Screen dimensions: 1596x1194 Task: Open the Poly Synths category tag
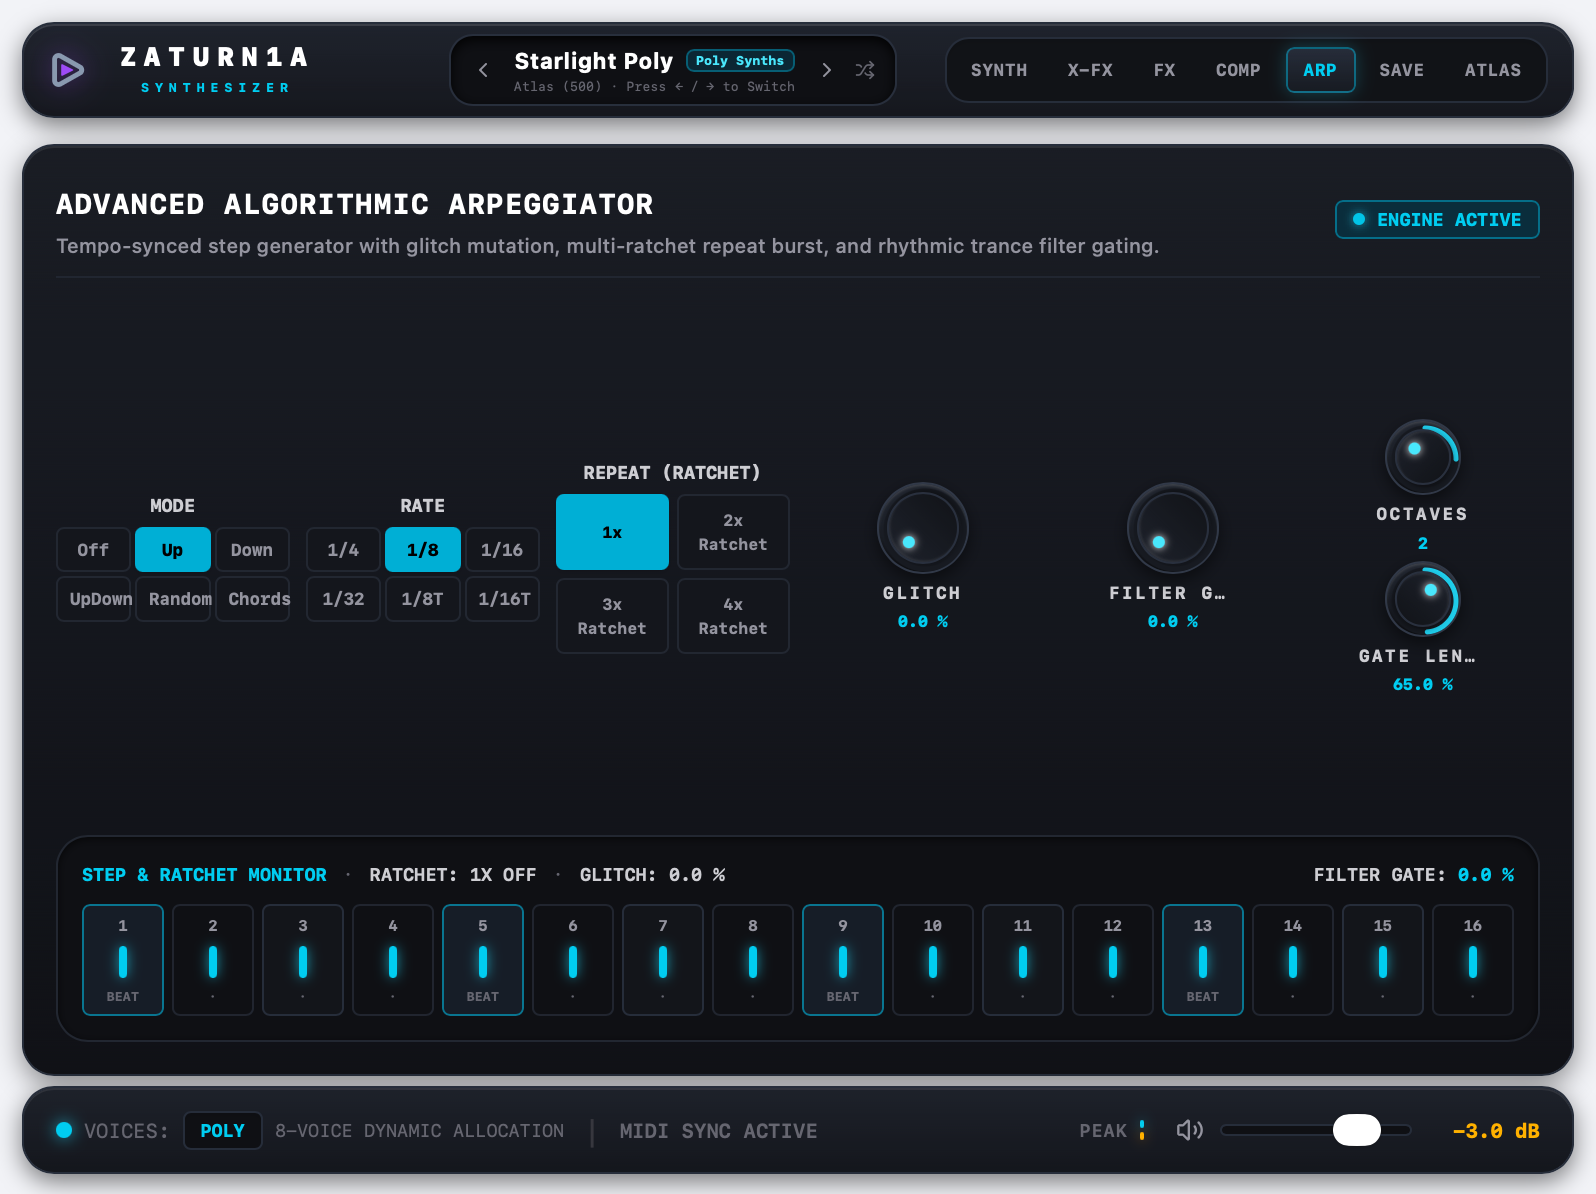(x=740, y=61)
